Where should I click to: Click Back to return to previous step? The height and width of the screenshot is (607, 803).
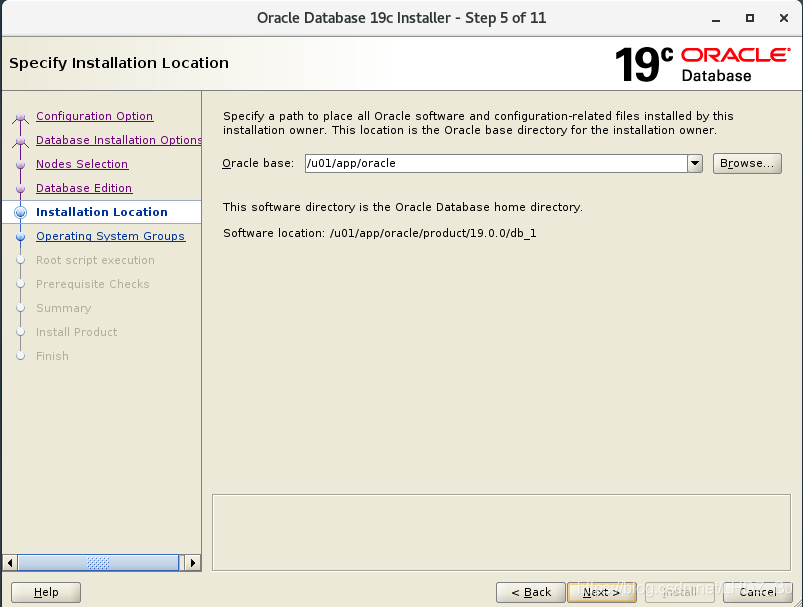point(530,592)
